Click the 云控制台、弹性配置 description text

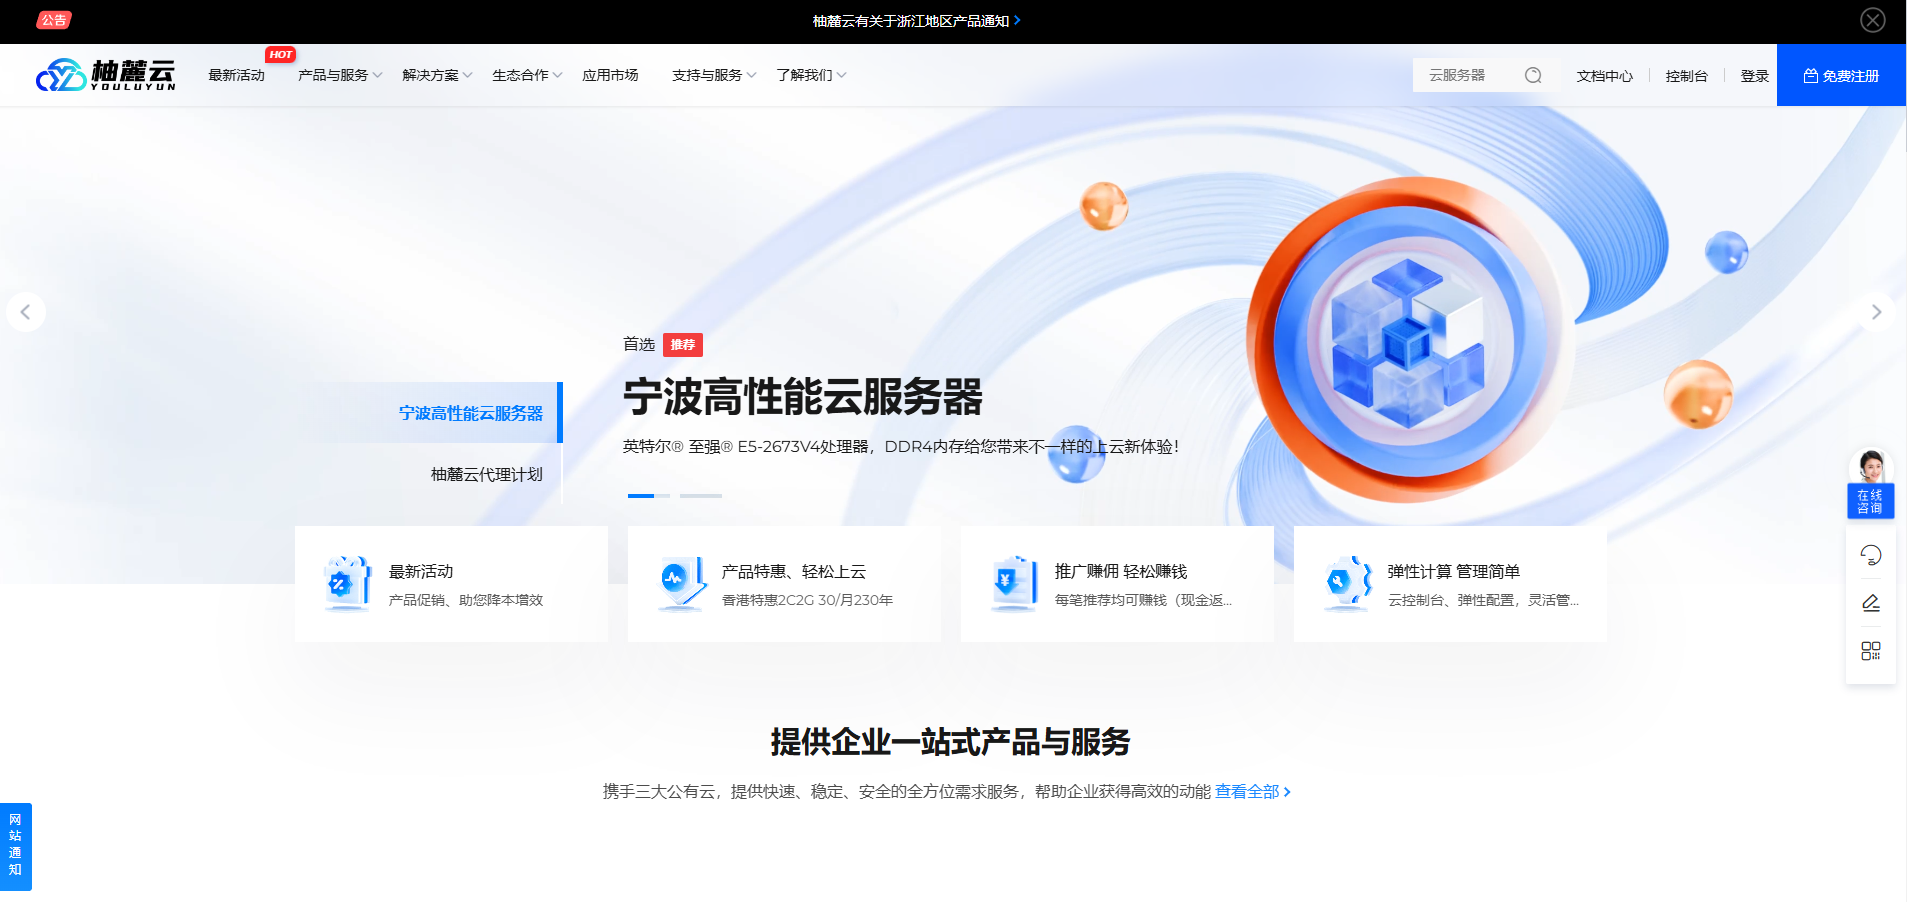(x=1483, y=600)
